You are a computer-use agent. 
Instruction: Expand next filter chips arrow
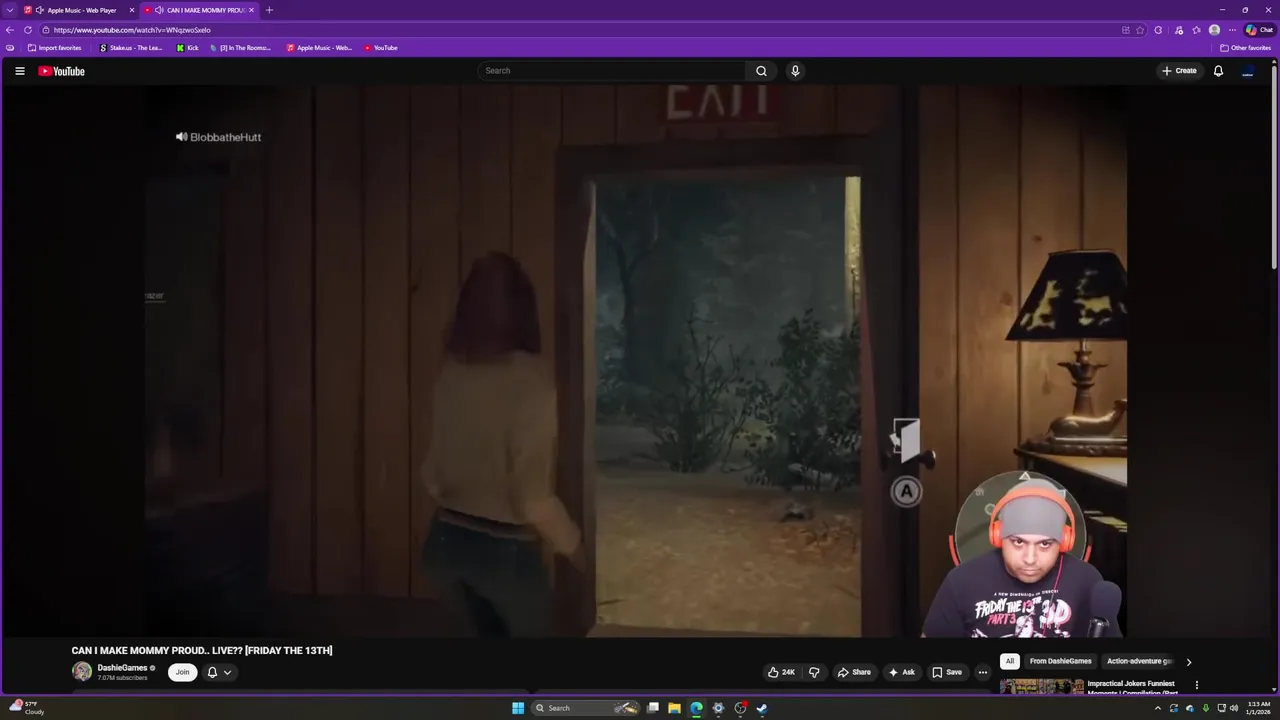1188,662
